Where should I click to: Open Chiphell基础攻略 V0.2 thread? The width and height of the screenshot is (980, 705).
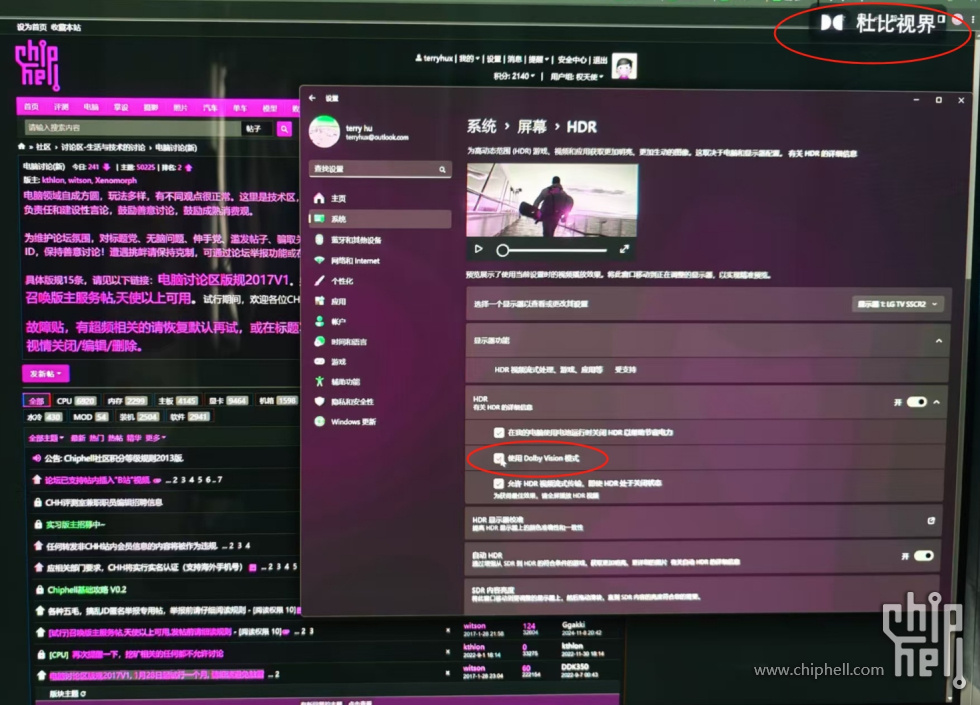point(87,589)
